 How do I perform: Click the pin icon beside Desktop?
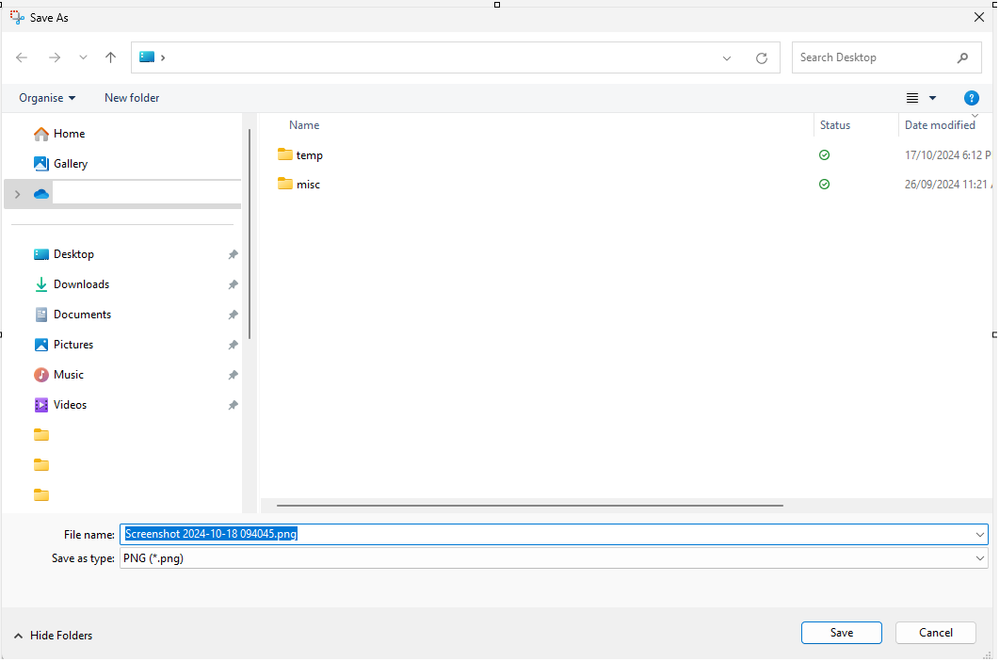[x=233, y=254]
